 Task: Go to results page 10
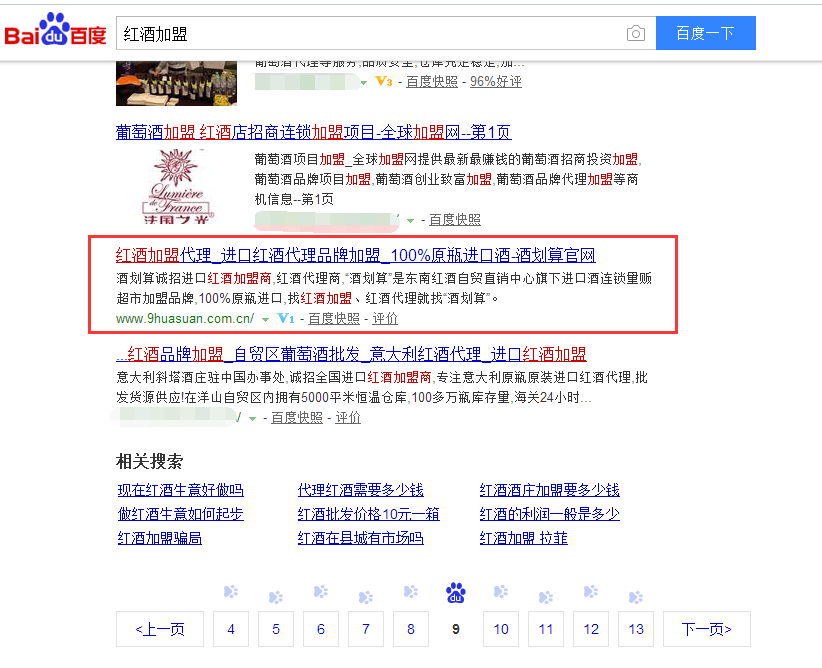501,629
